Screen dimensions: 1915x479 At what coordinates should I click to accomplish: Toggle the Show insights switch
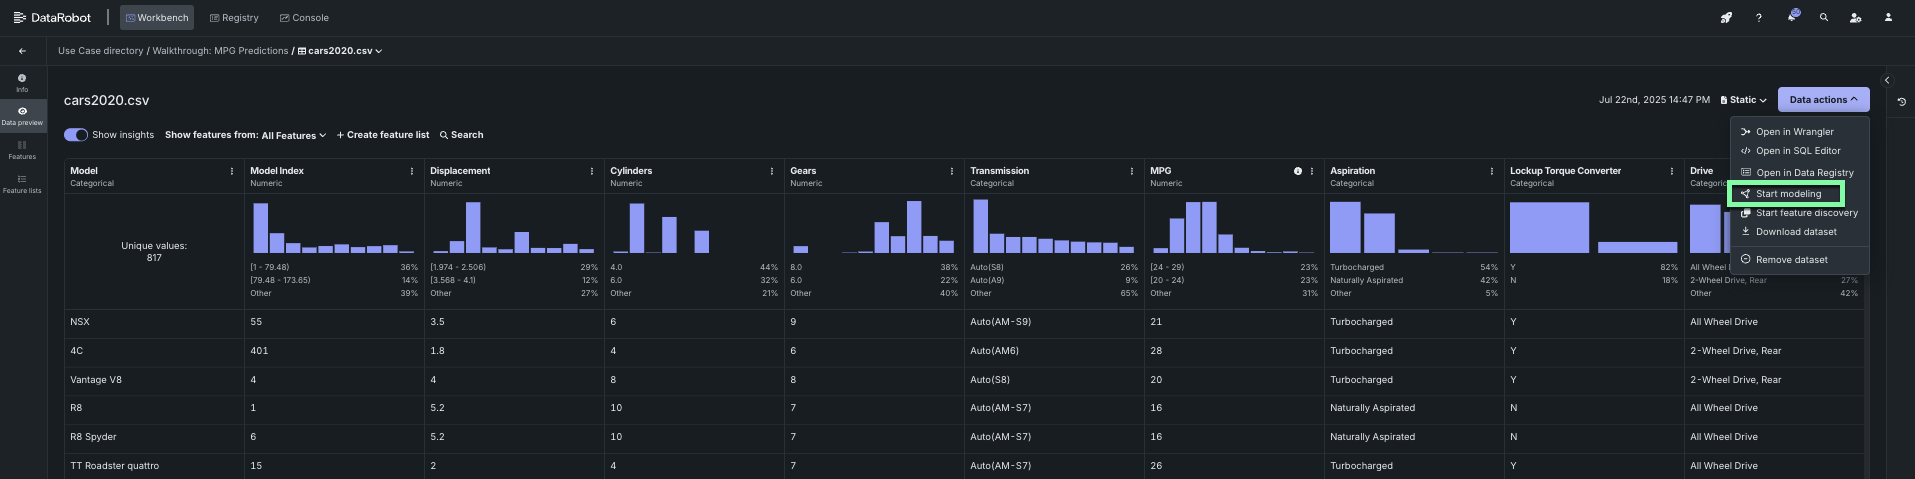click(76, 135)
